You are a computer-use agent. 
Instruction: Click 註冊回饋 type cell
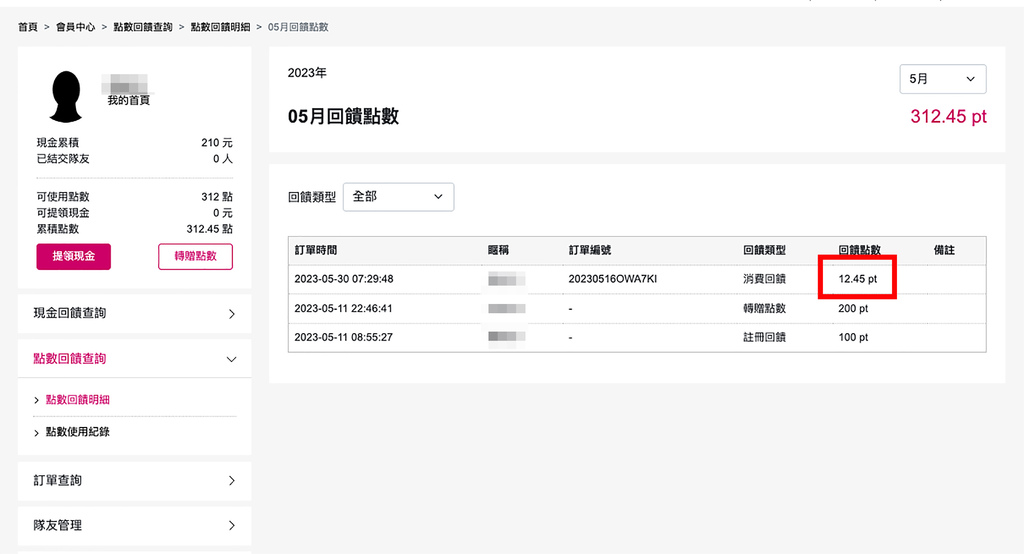tap(764, 337)
